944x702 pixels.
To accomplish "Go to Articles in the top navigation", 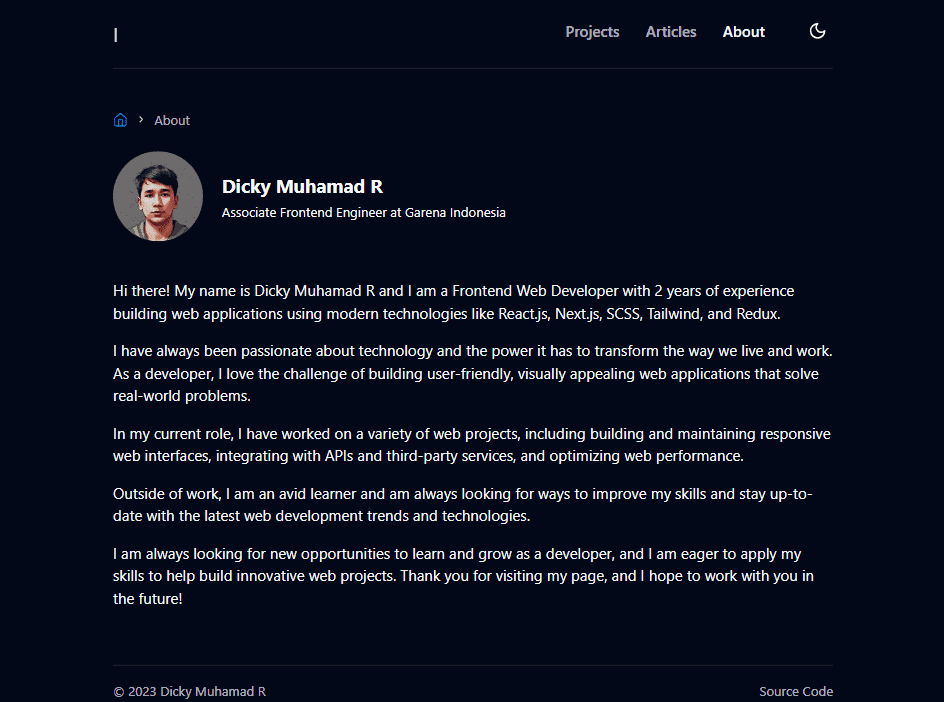I will coord(671,32).
